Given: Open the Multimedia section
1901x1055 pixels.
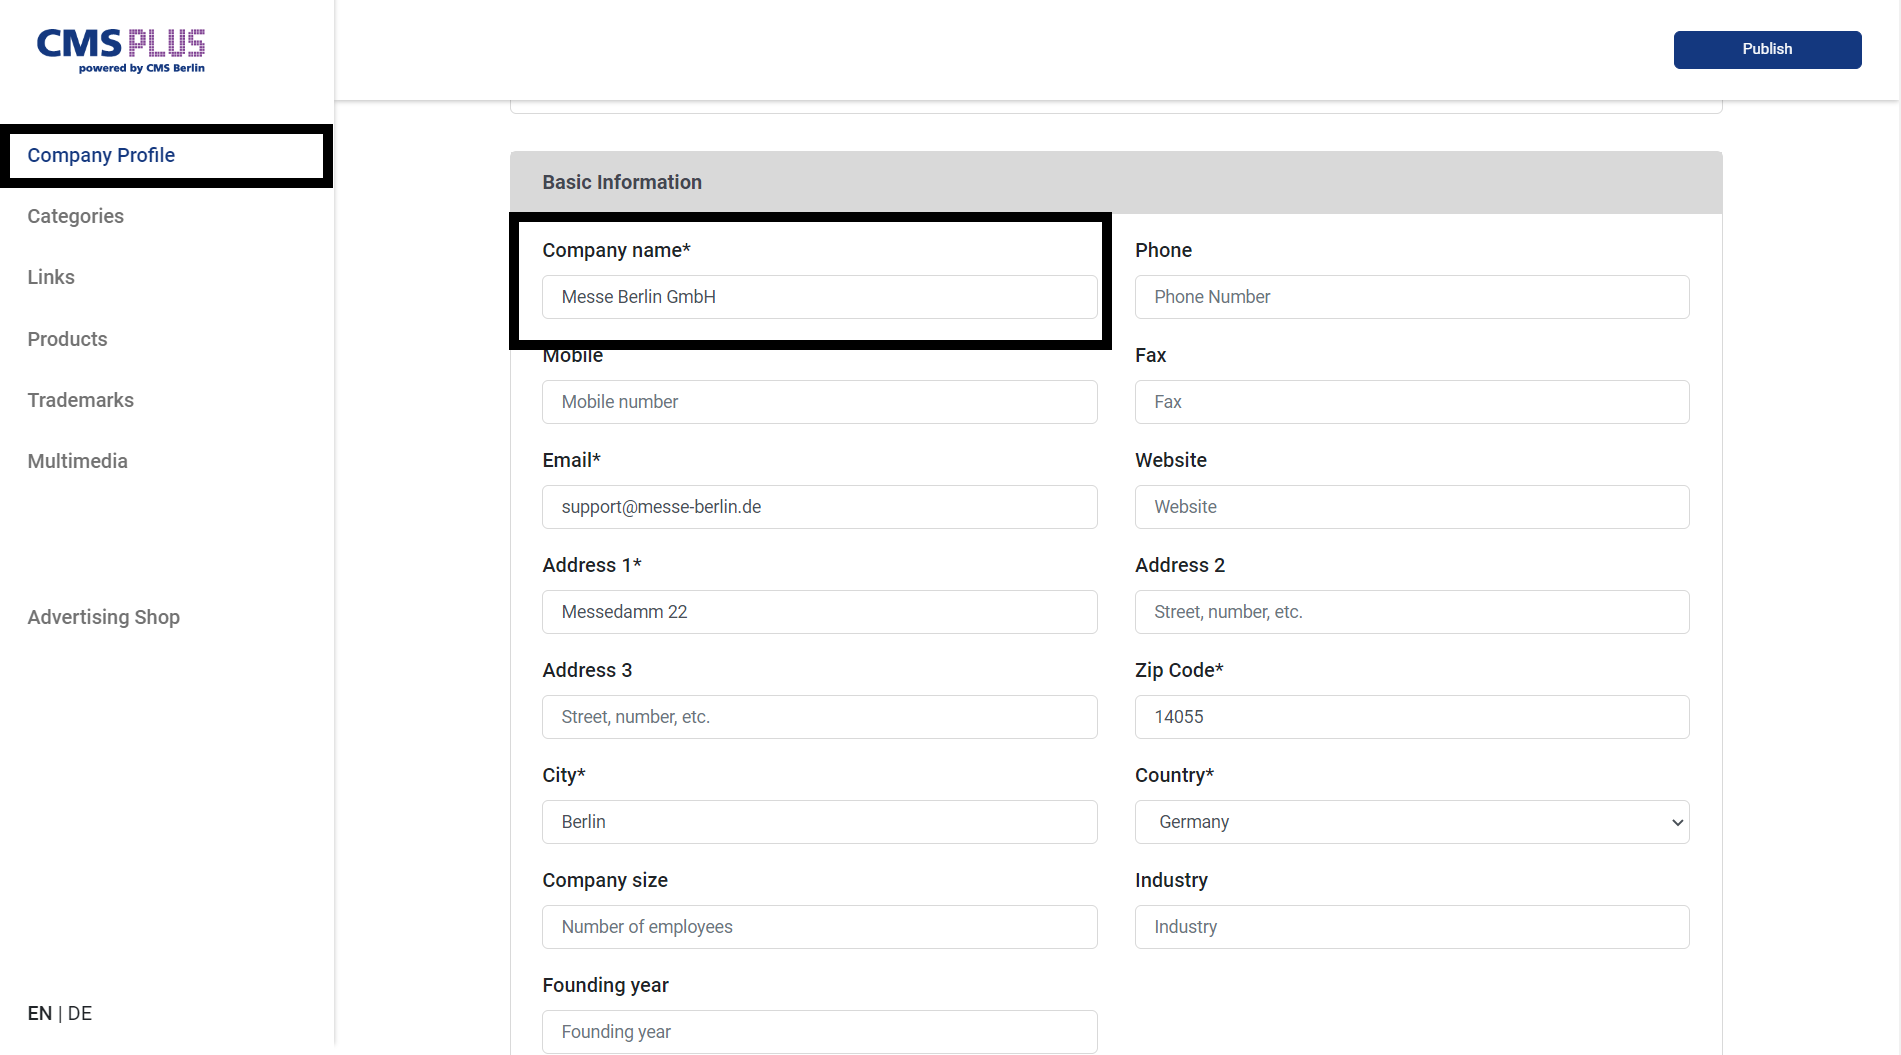Looking at the screenshot, I should coord(77,461).
